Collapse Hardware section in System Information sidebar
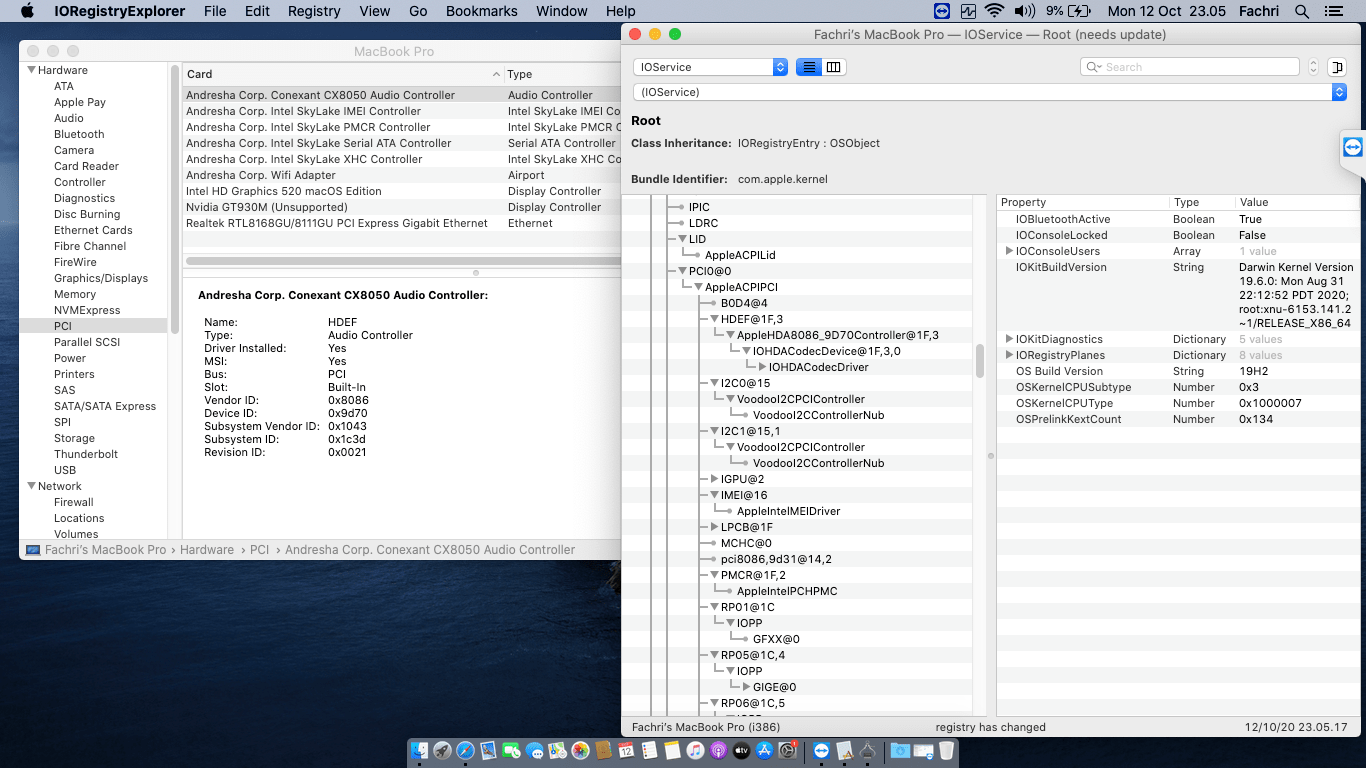 (x=31, y=70)
